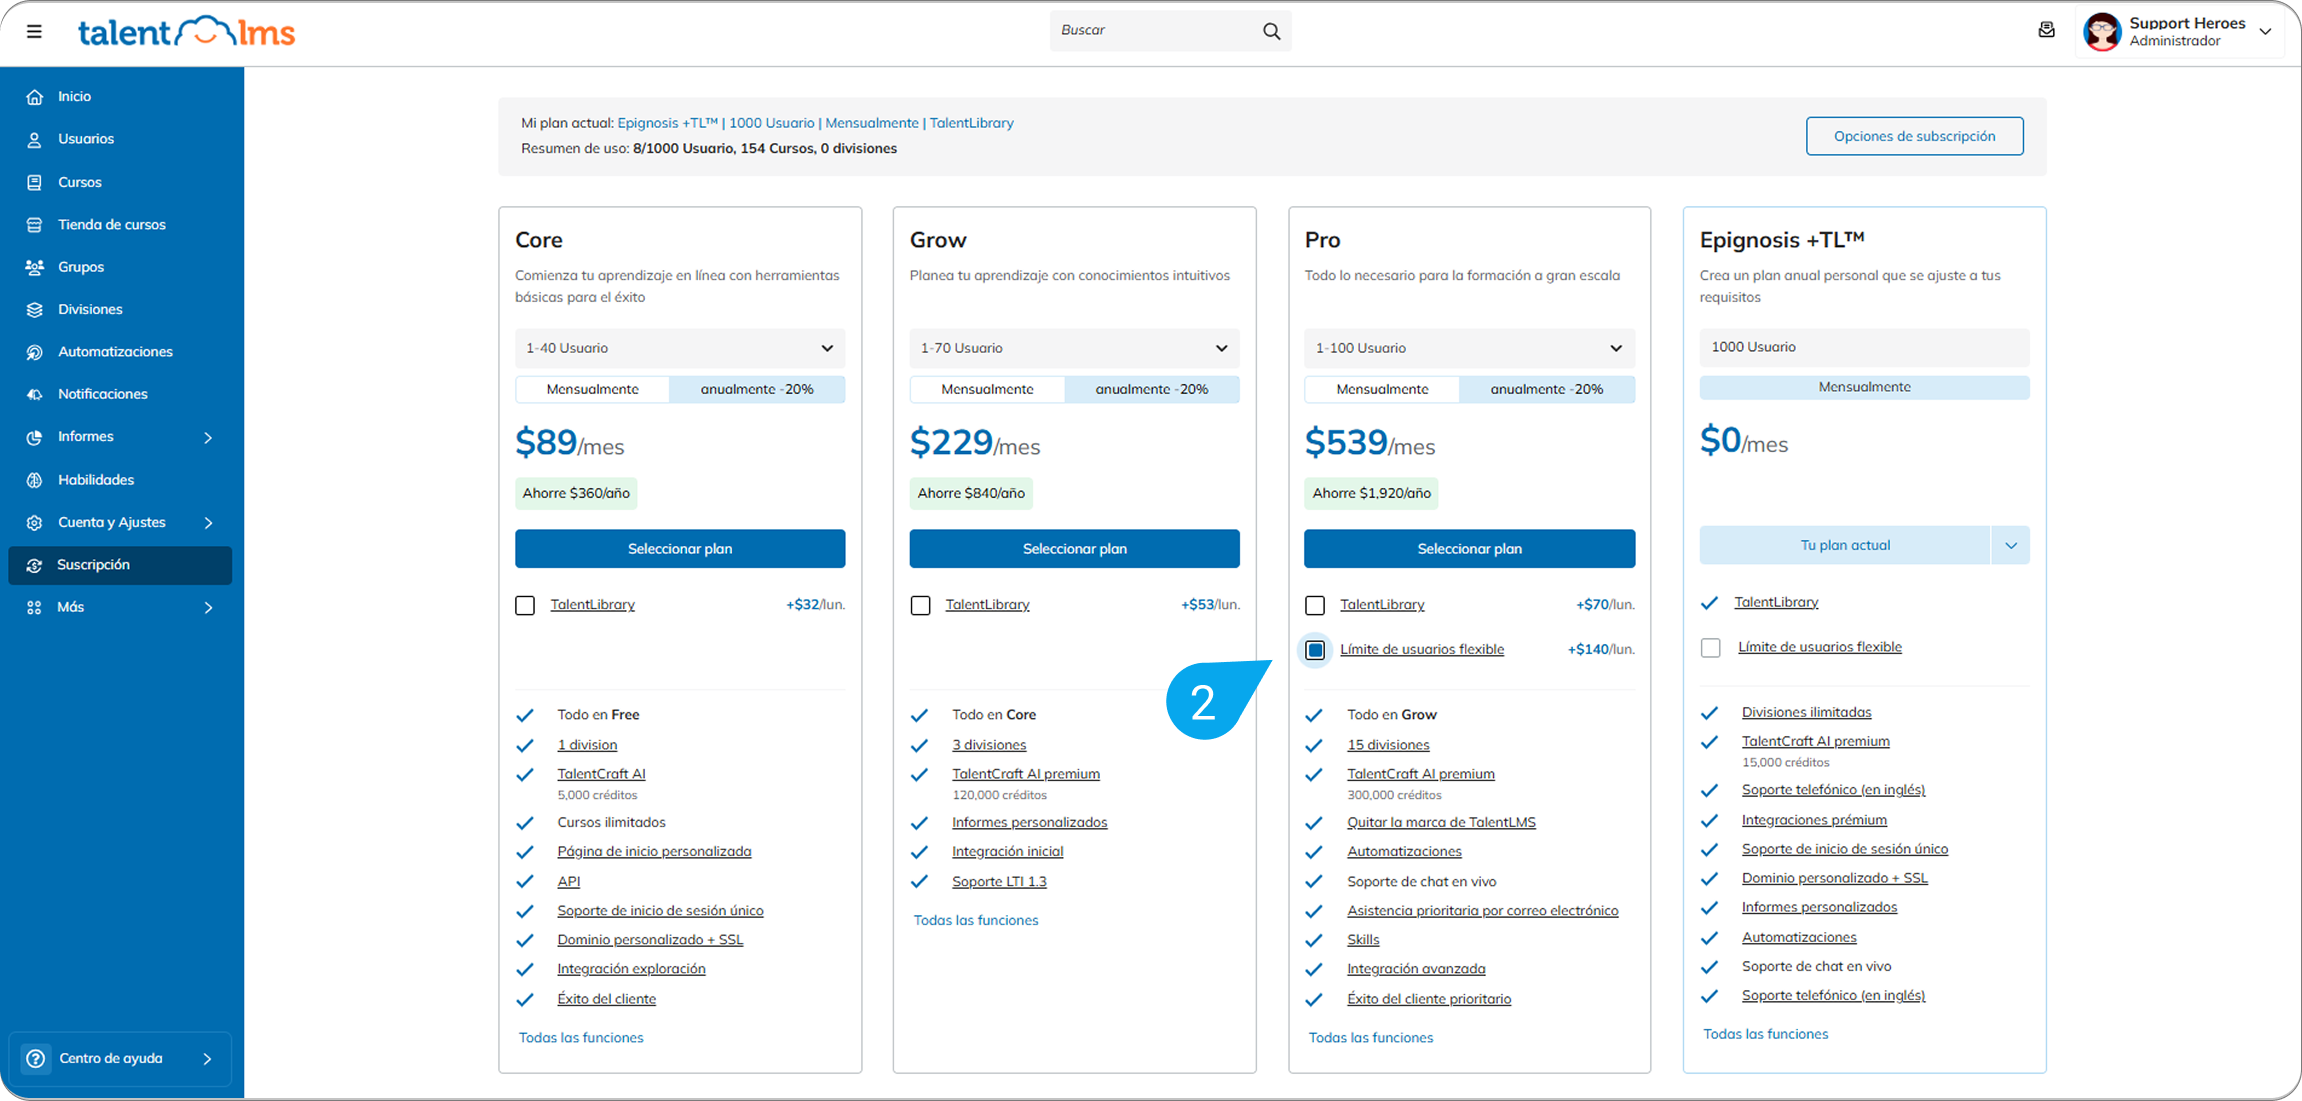Image resolution: width=2302 pixels, height=1101 pixels.
Task: Select anualmente -20% billing for Core
Action: 757,389
